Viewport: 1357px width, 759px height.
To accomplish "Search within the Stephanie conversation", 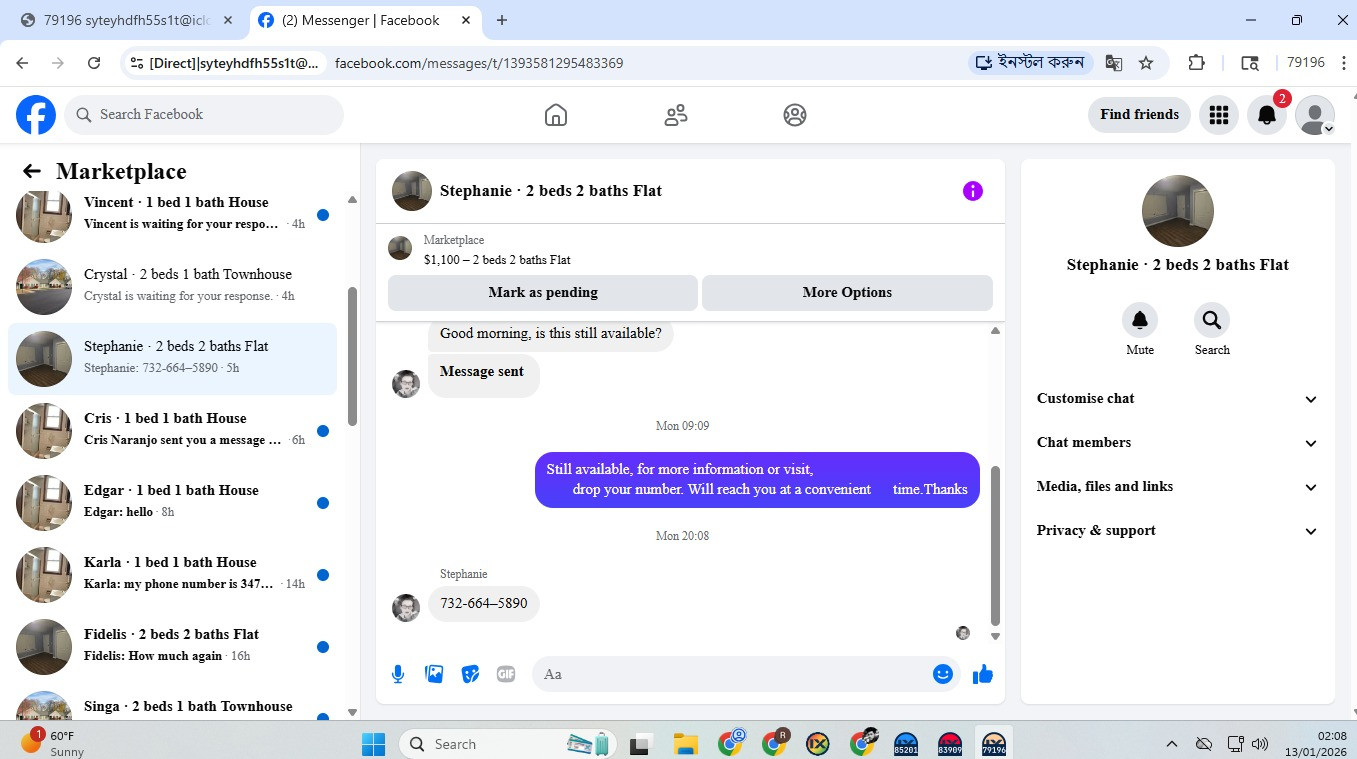I will coord(1212,320).
